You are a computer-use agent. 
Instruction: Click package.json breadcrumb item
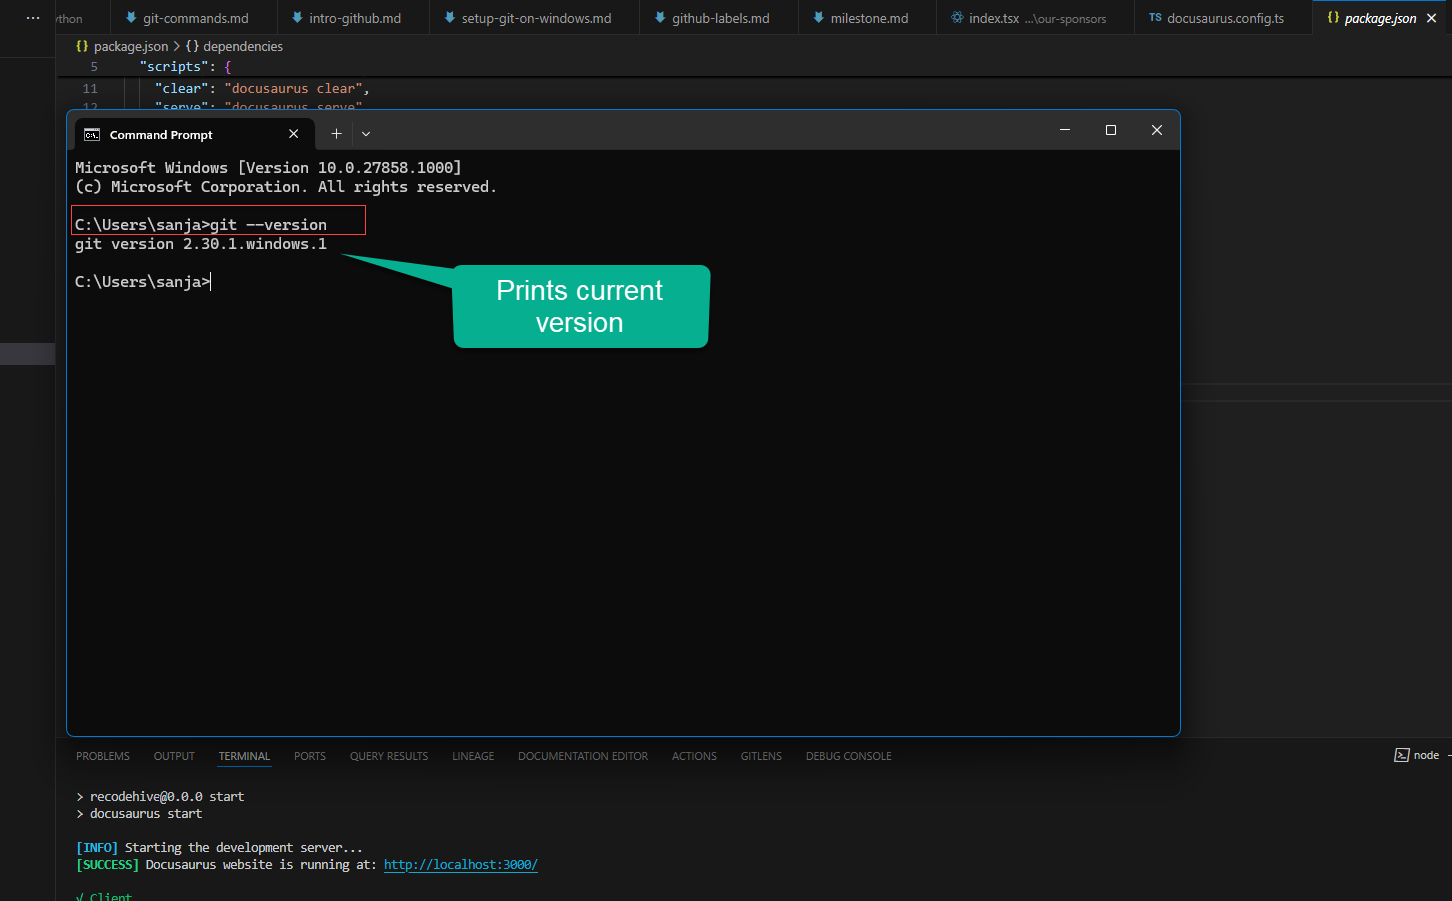(130, 46)
